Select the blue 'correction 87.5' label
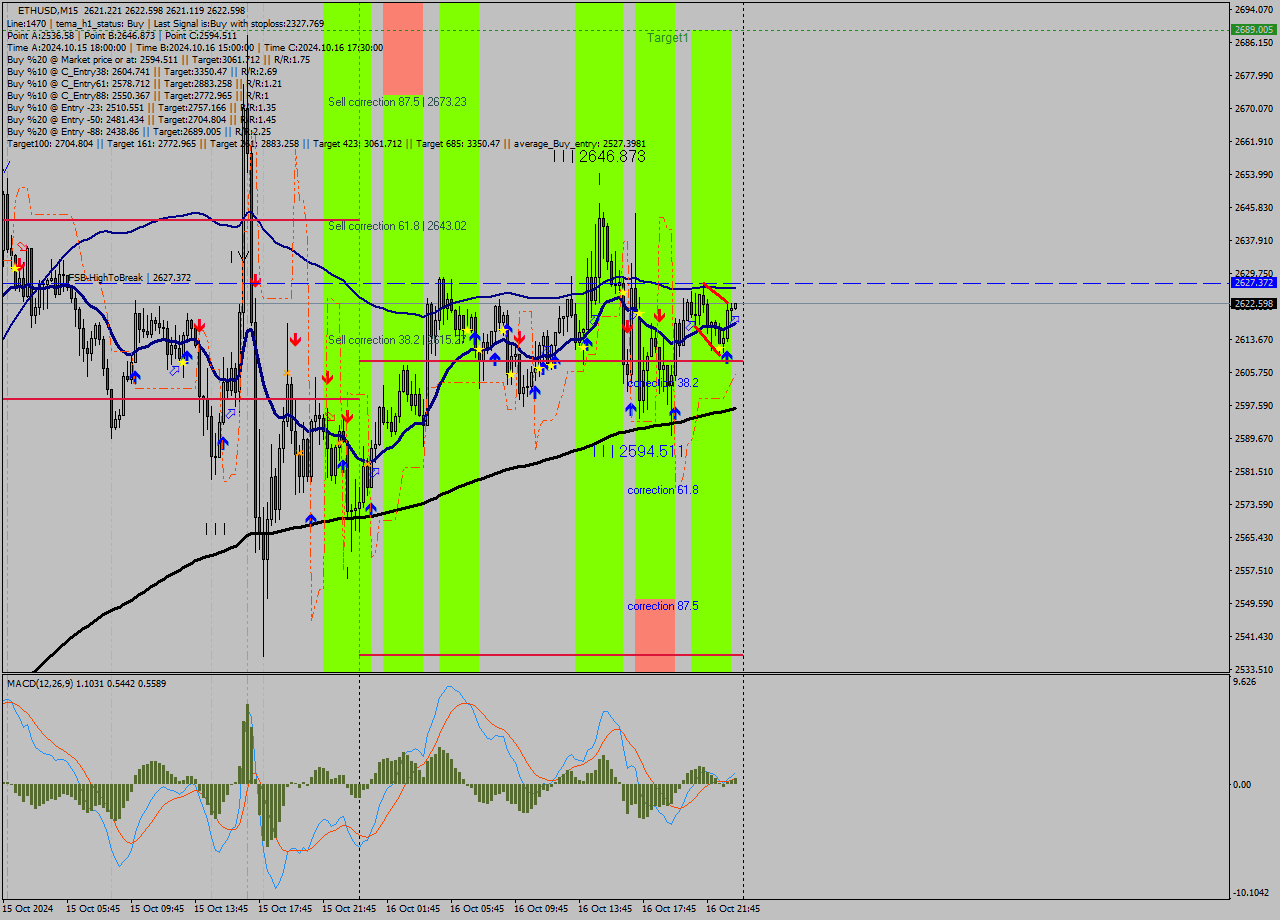1280x920 pixels. (663, 606)
